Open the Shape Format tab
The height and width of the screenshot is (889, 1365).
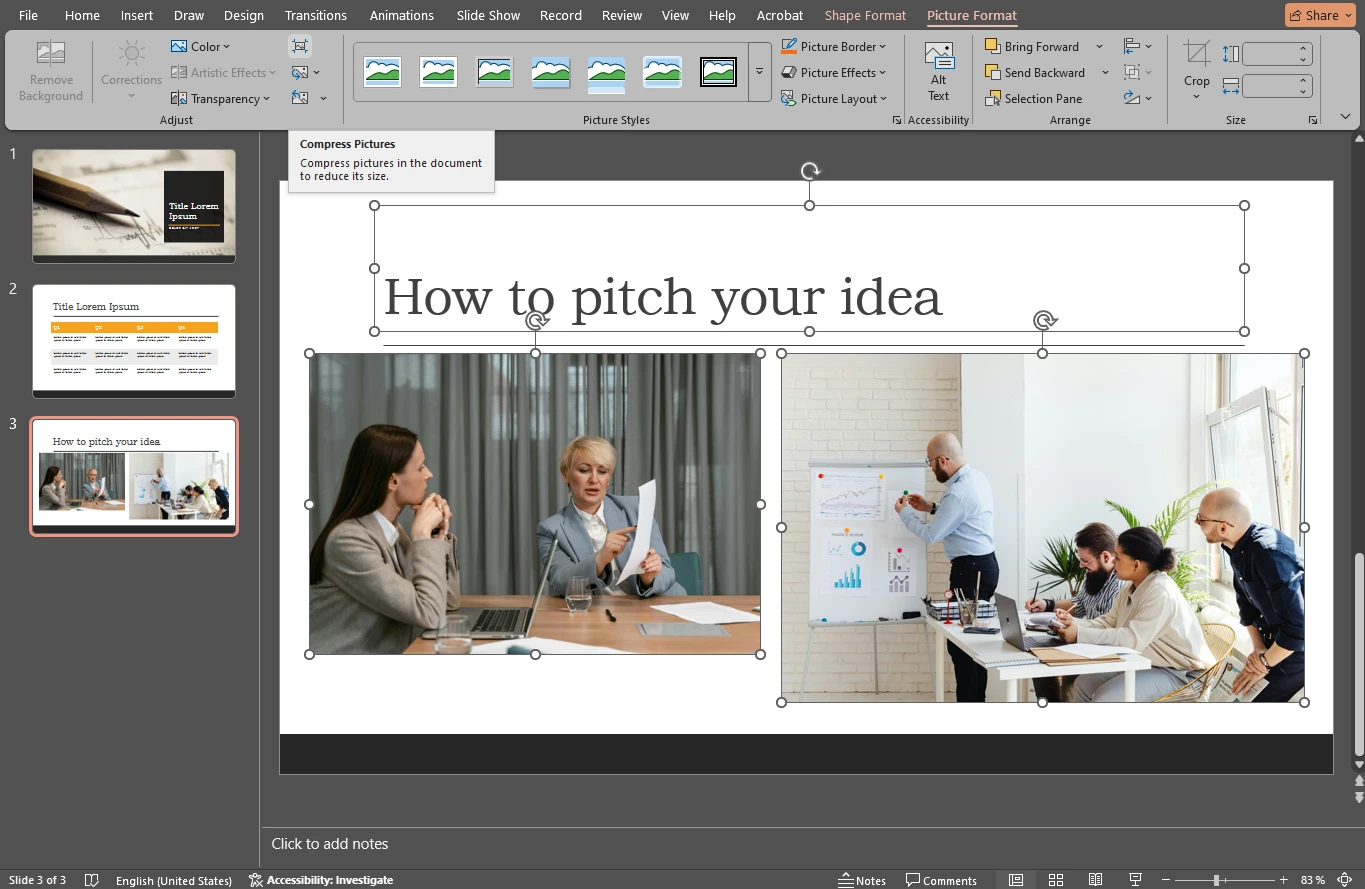tap(865, 15)
